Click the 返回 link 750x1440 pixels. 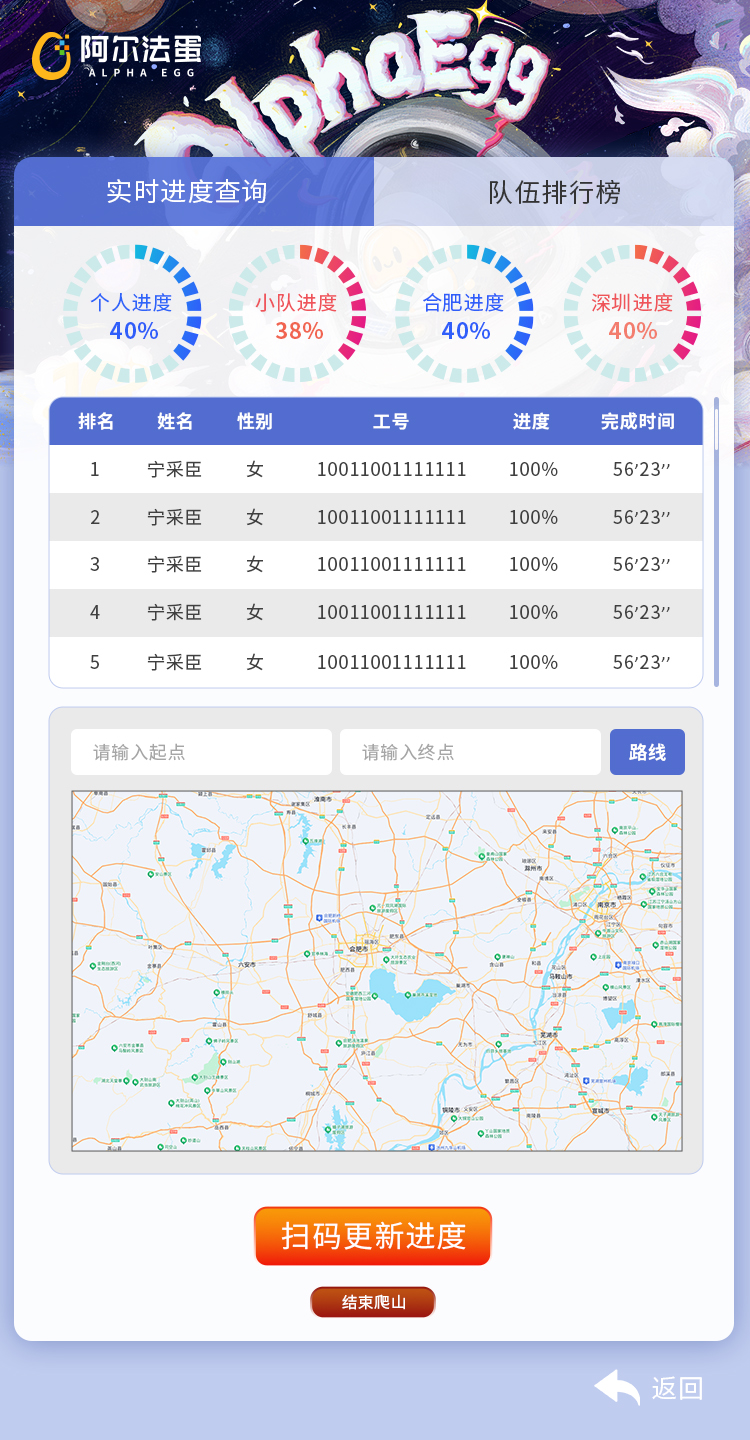[678, 1388]
